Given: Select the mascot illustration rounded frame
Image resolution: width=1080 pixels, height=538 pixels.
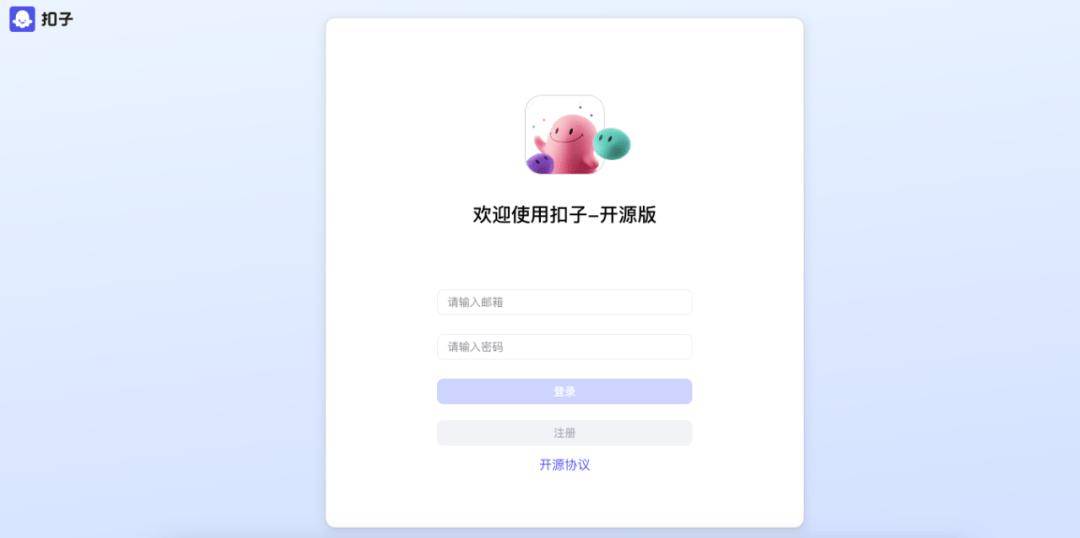Looking at the screenshot, I should tap(565, 134).
